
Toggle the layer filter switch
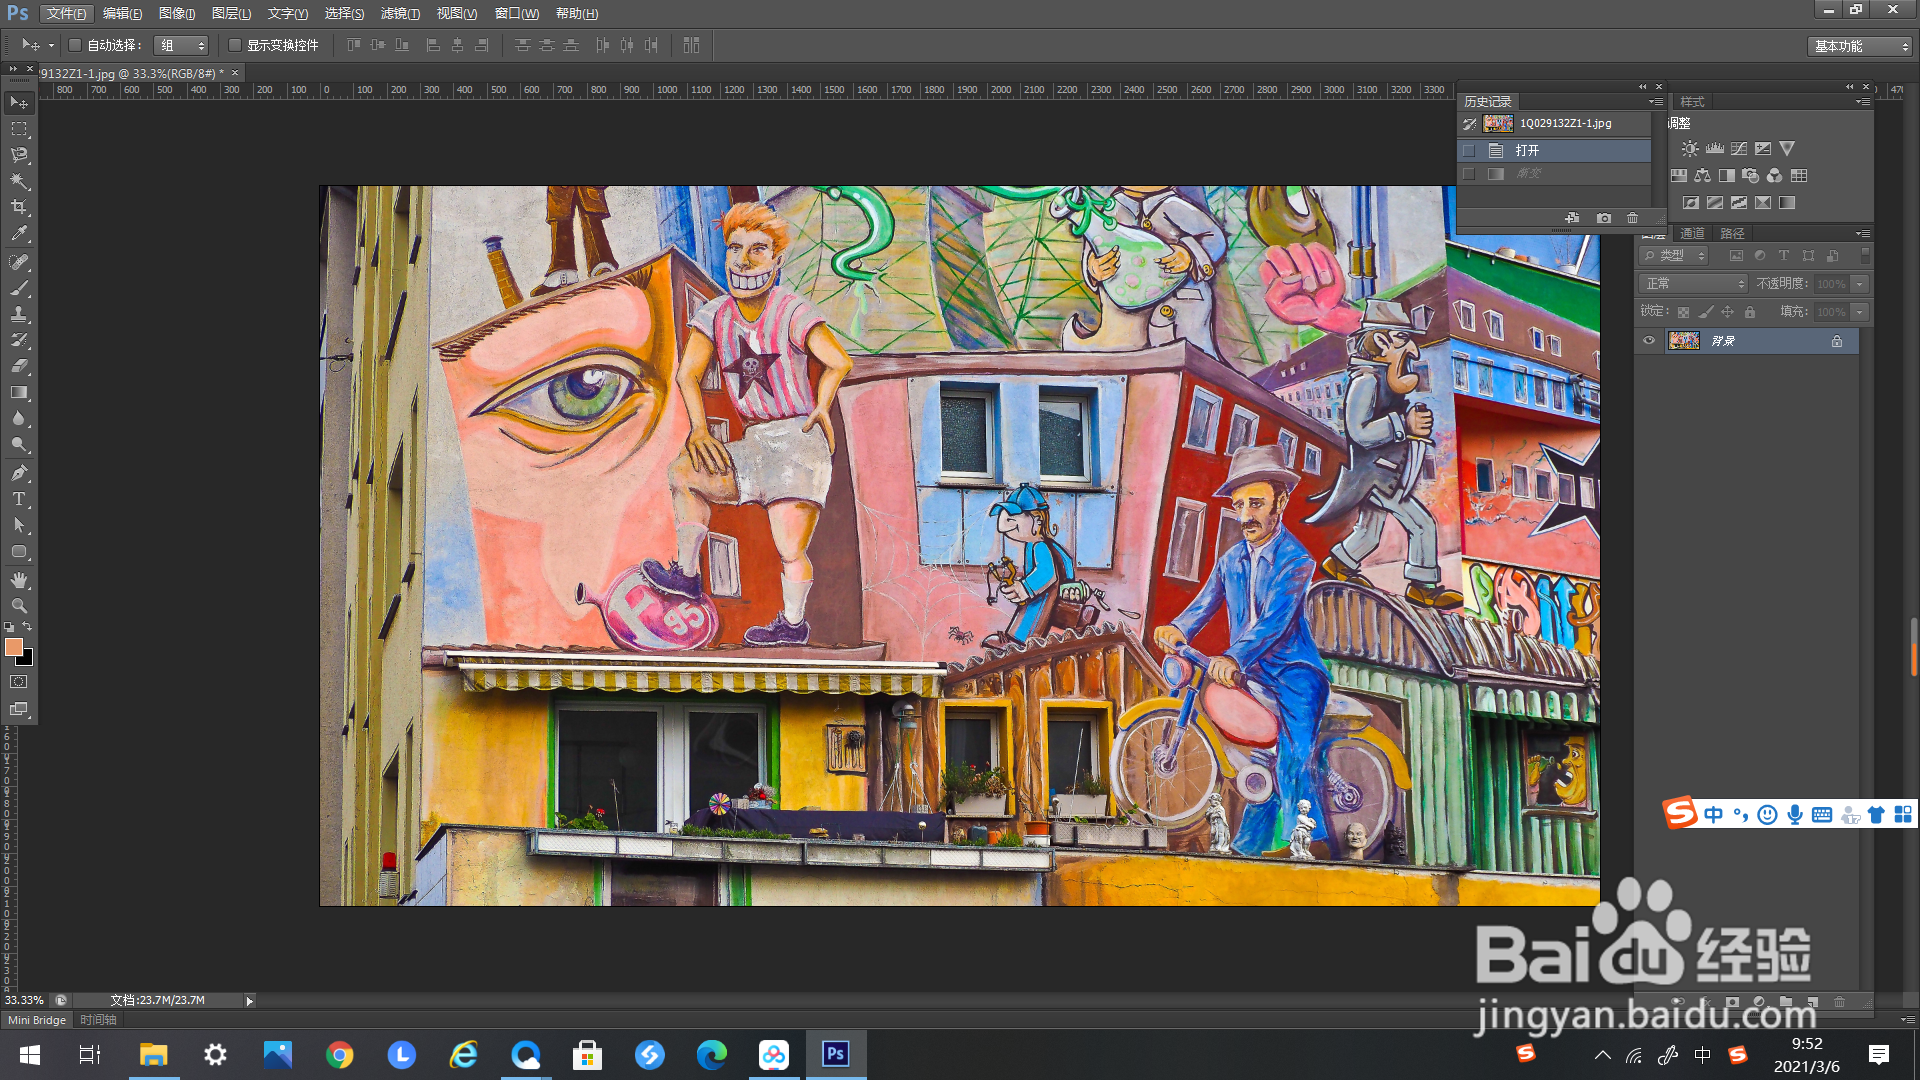pyautogui.click(x=1865, y=256)
